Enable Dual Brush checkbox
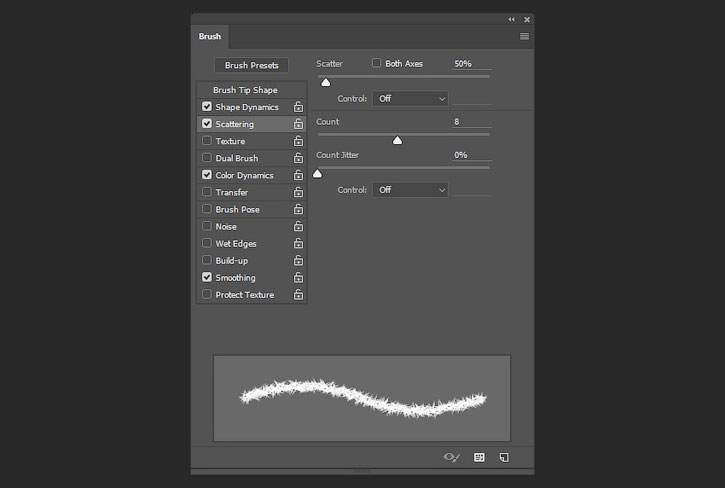 (207, 157)
